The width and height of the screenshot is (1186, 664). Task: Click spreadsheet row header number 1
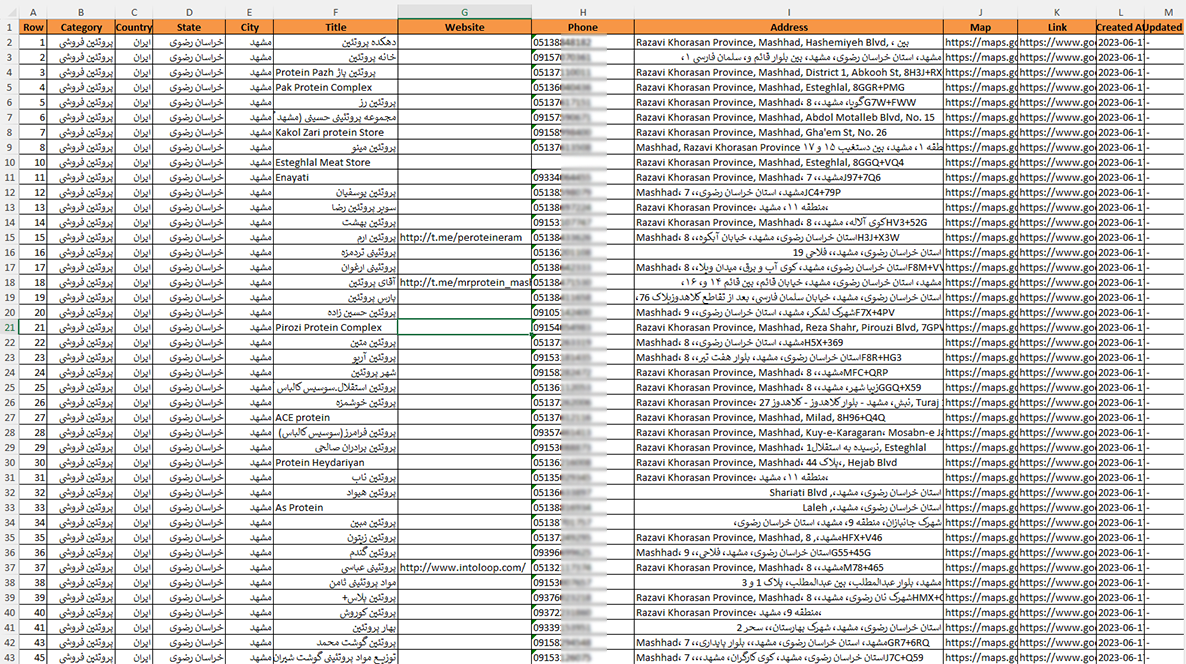[x=10, y=27]
